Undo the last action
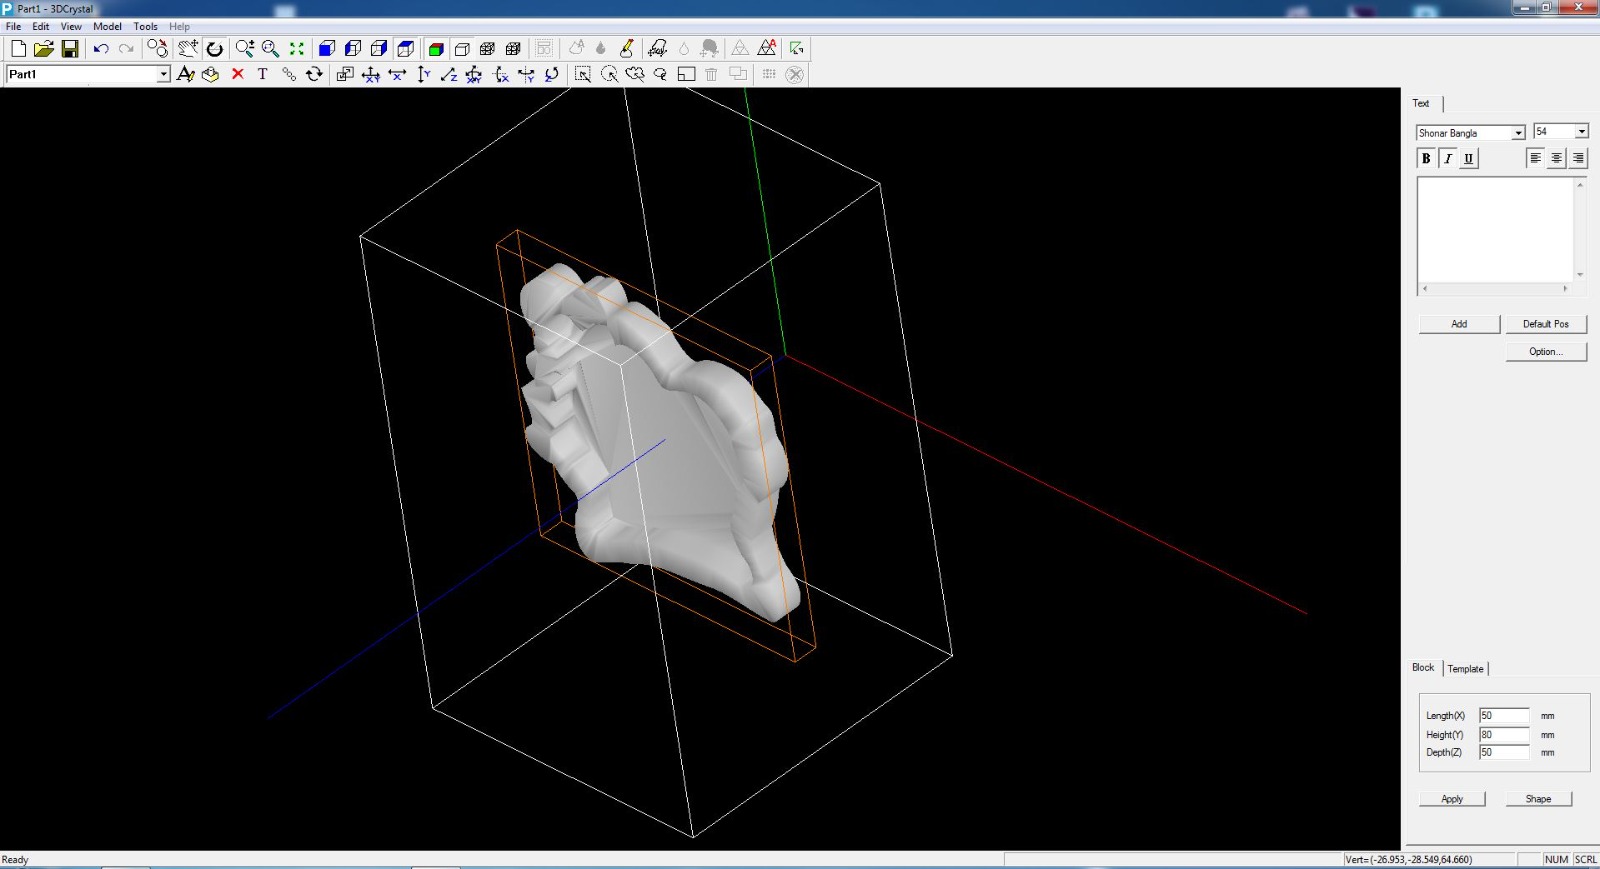1600x869 pixels. click(101, 48)
